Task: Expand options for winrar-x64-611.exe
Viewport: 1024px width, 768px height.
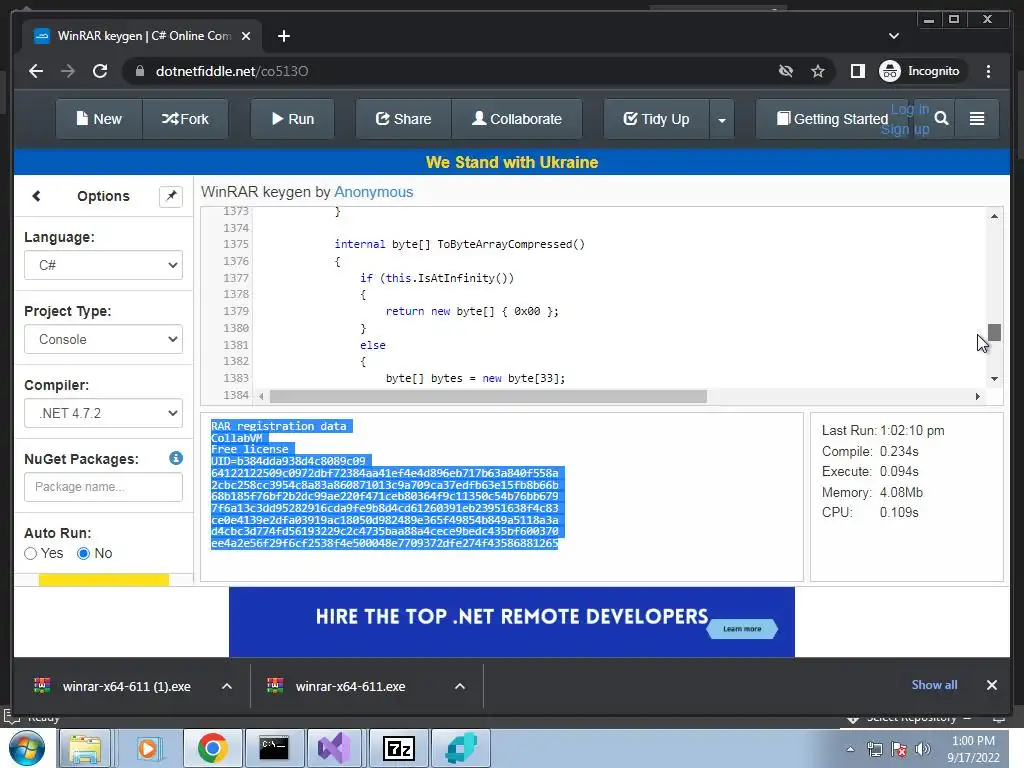Action: click(x=460, y=686)
